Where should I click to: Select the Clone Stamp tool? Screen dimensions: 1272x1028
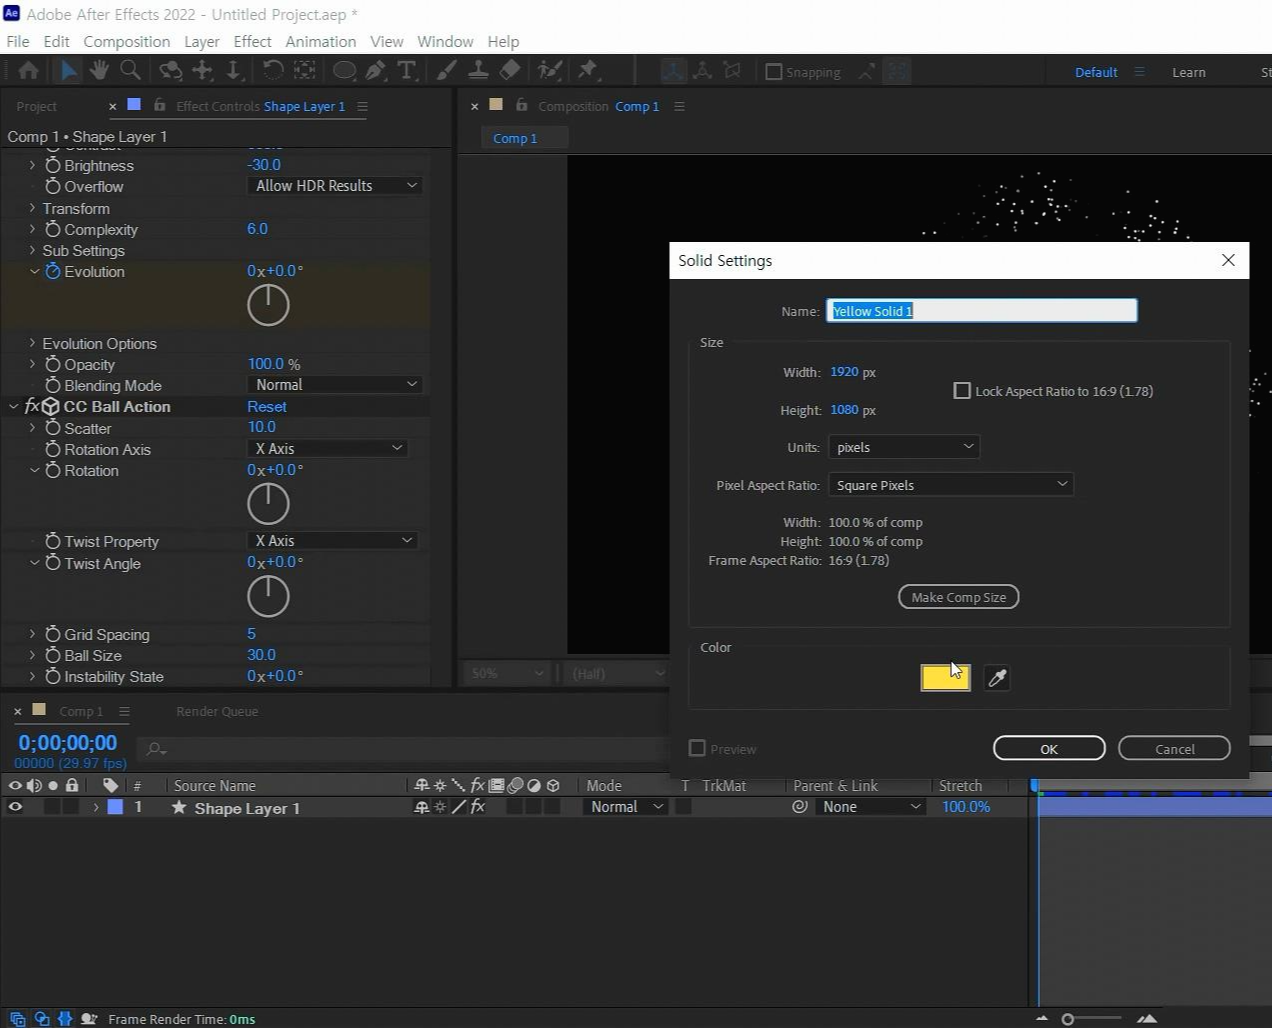(478, 70)
